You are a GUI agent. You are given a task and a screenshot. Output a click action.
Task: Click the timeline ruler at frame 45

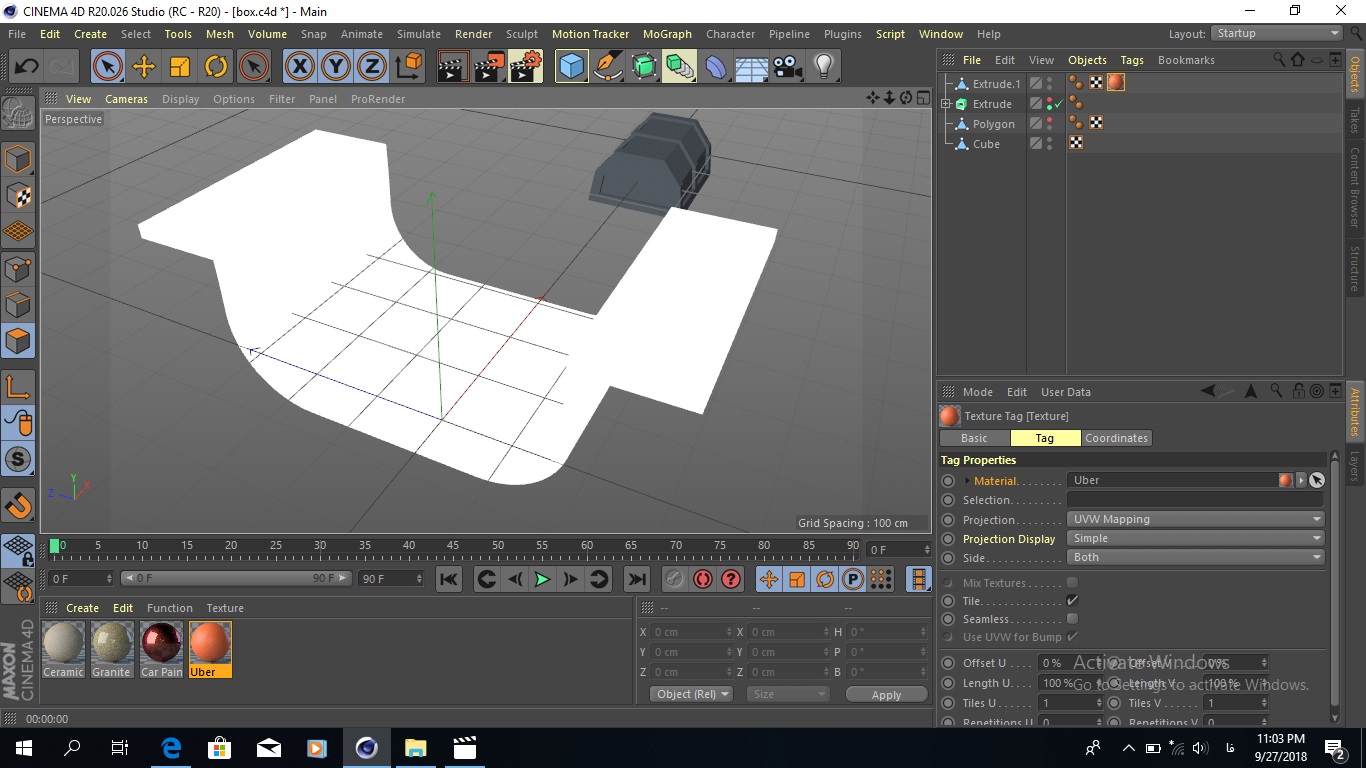click(453, 548)
